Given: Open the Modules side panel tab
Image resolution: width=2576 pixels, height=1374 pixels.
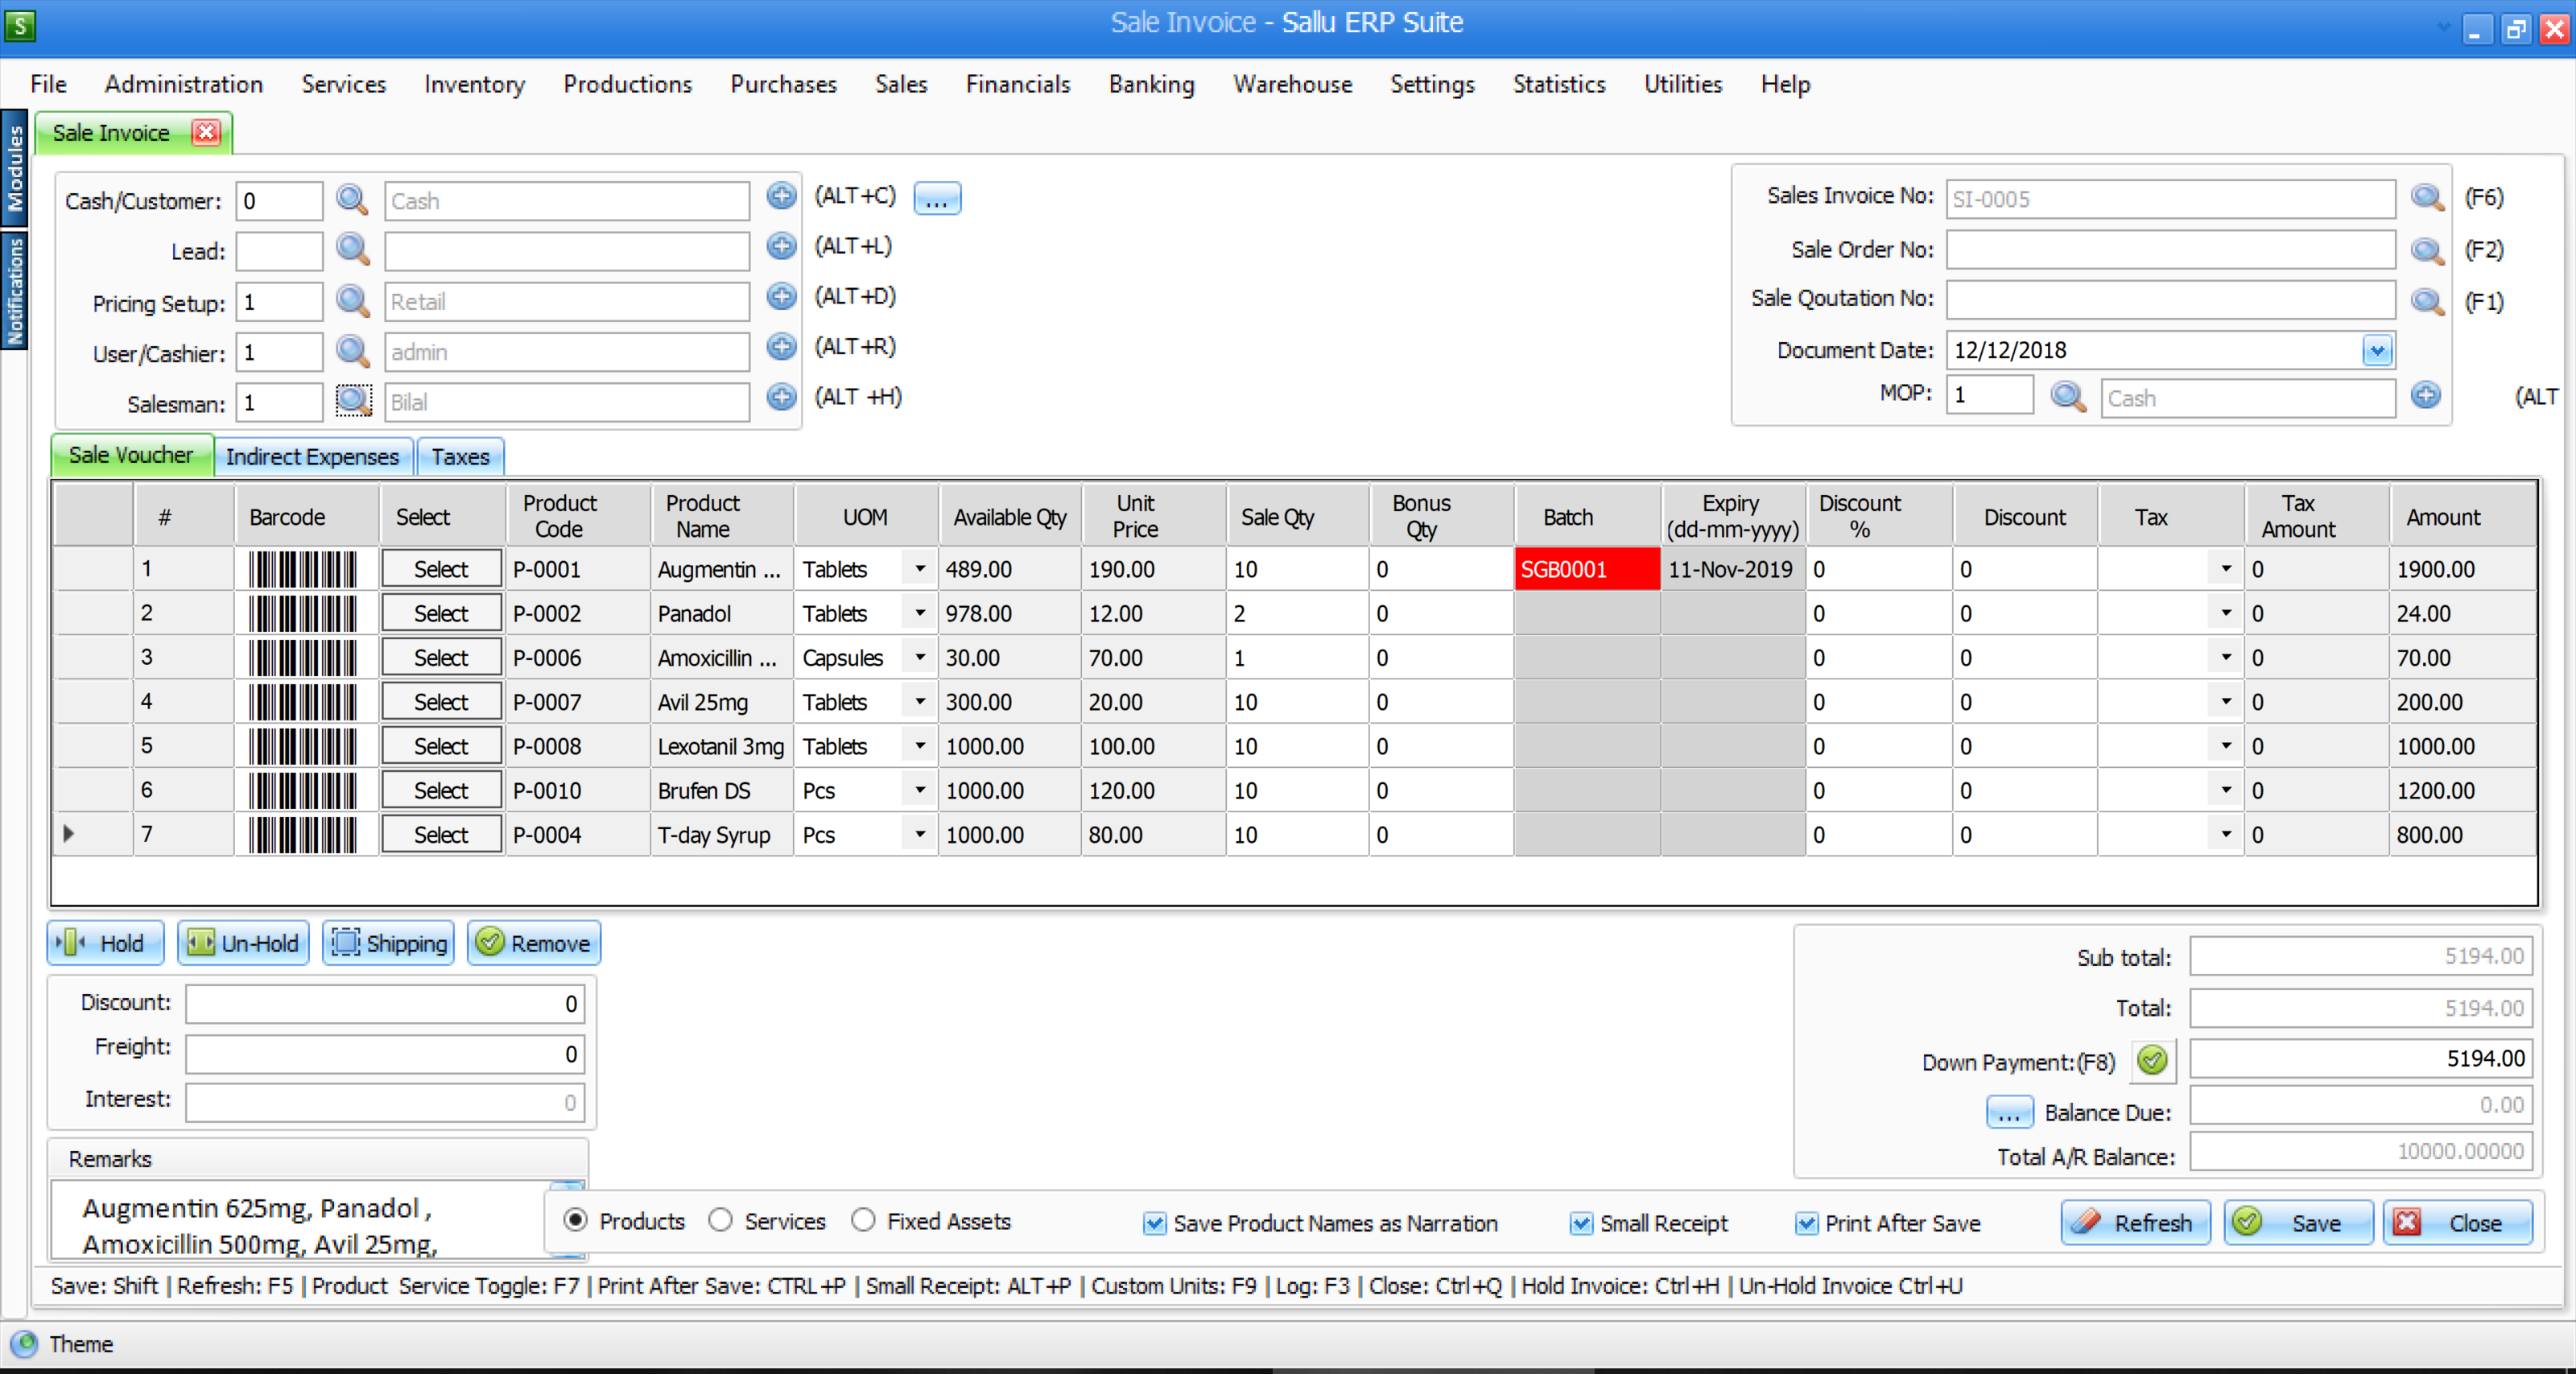Looking at the screenshot, I should [x=14, y=168].
